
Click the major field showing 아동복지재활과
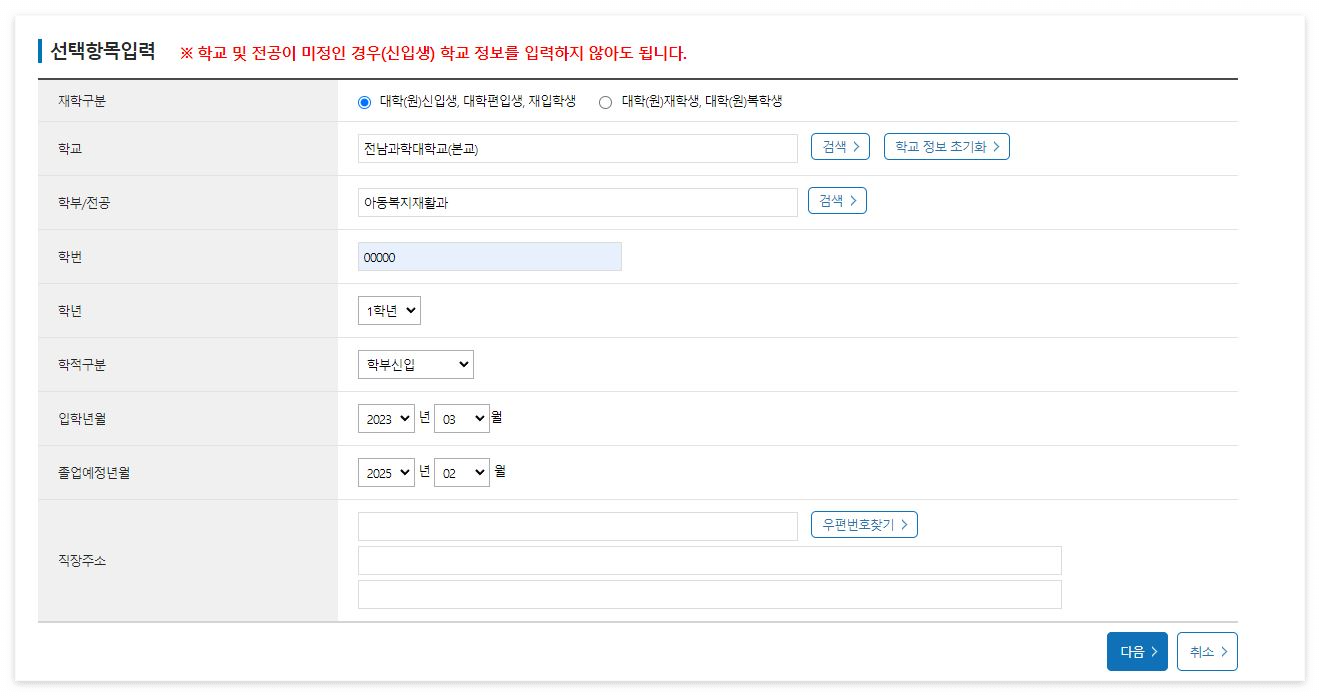tap(575, 202)
